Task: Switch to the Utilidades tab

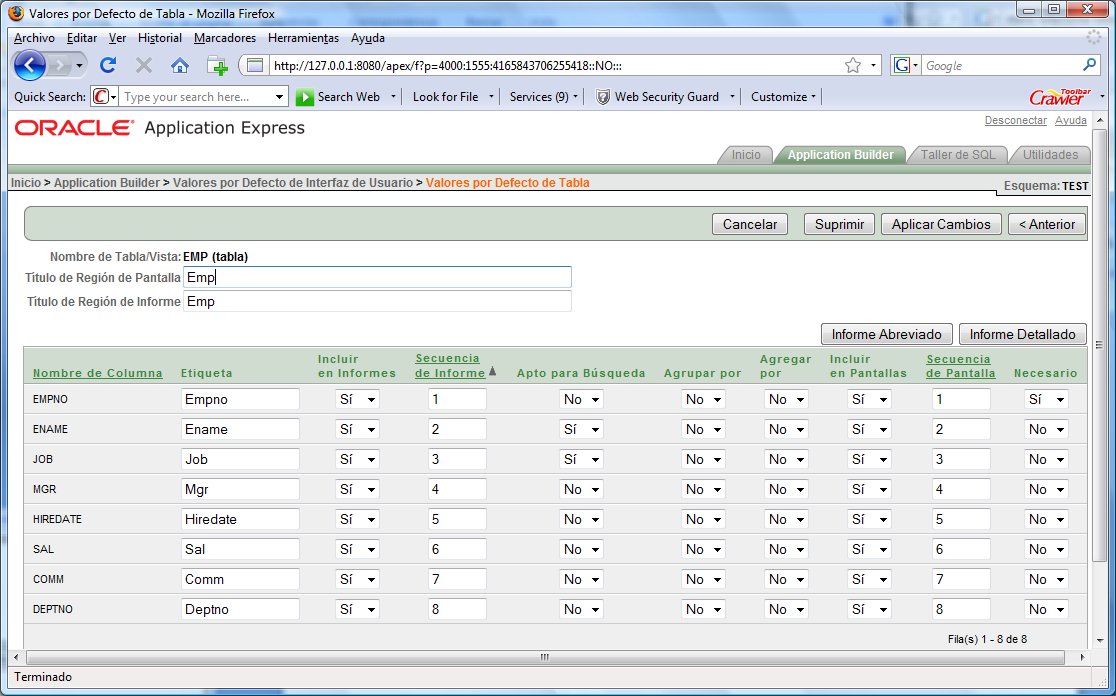Action: pos(1050,154)
